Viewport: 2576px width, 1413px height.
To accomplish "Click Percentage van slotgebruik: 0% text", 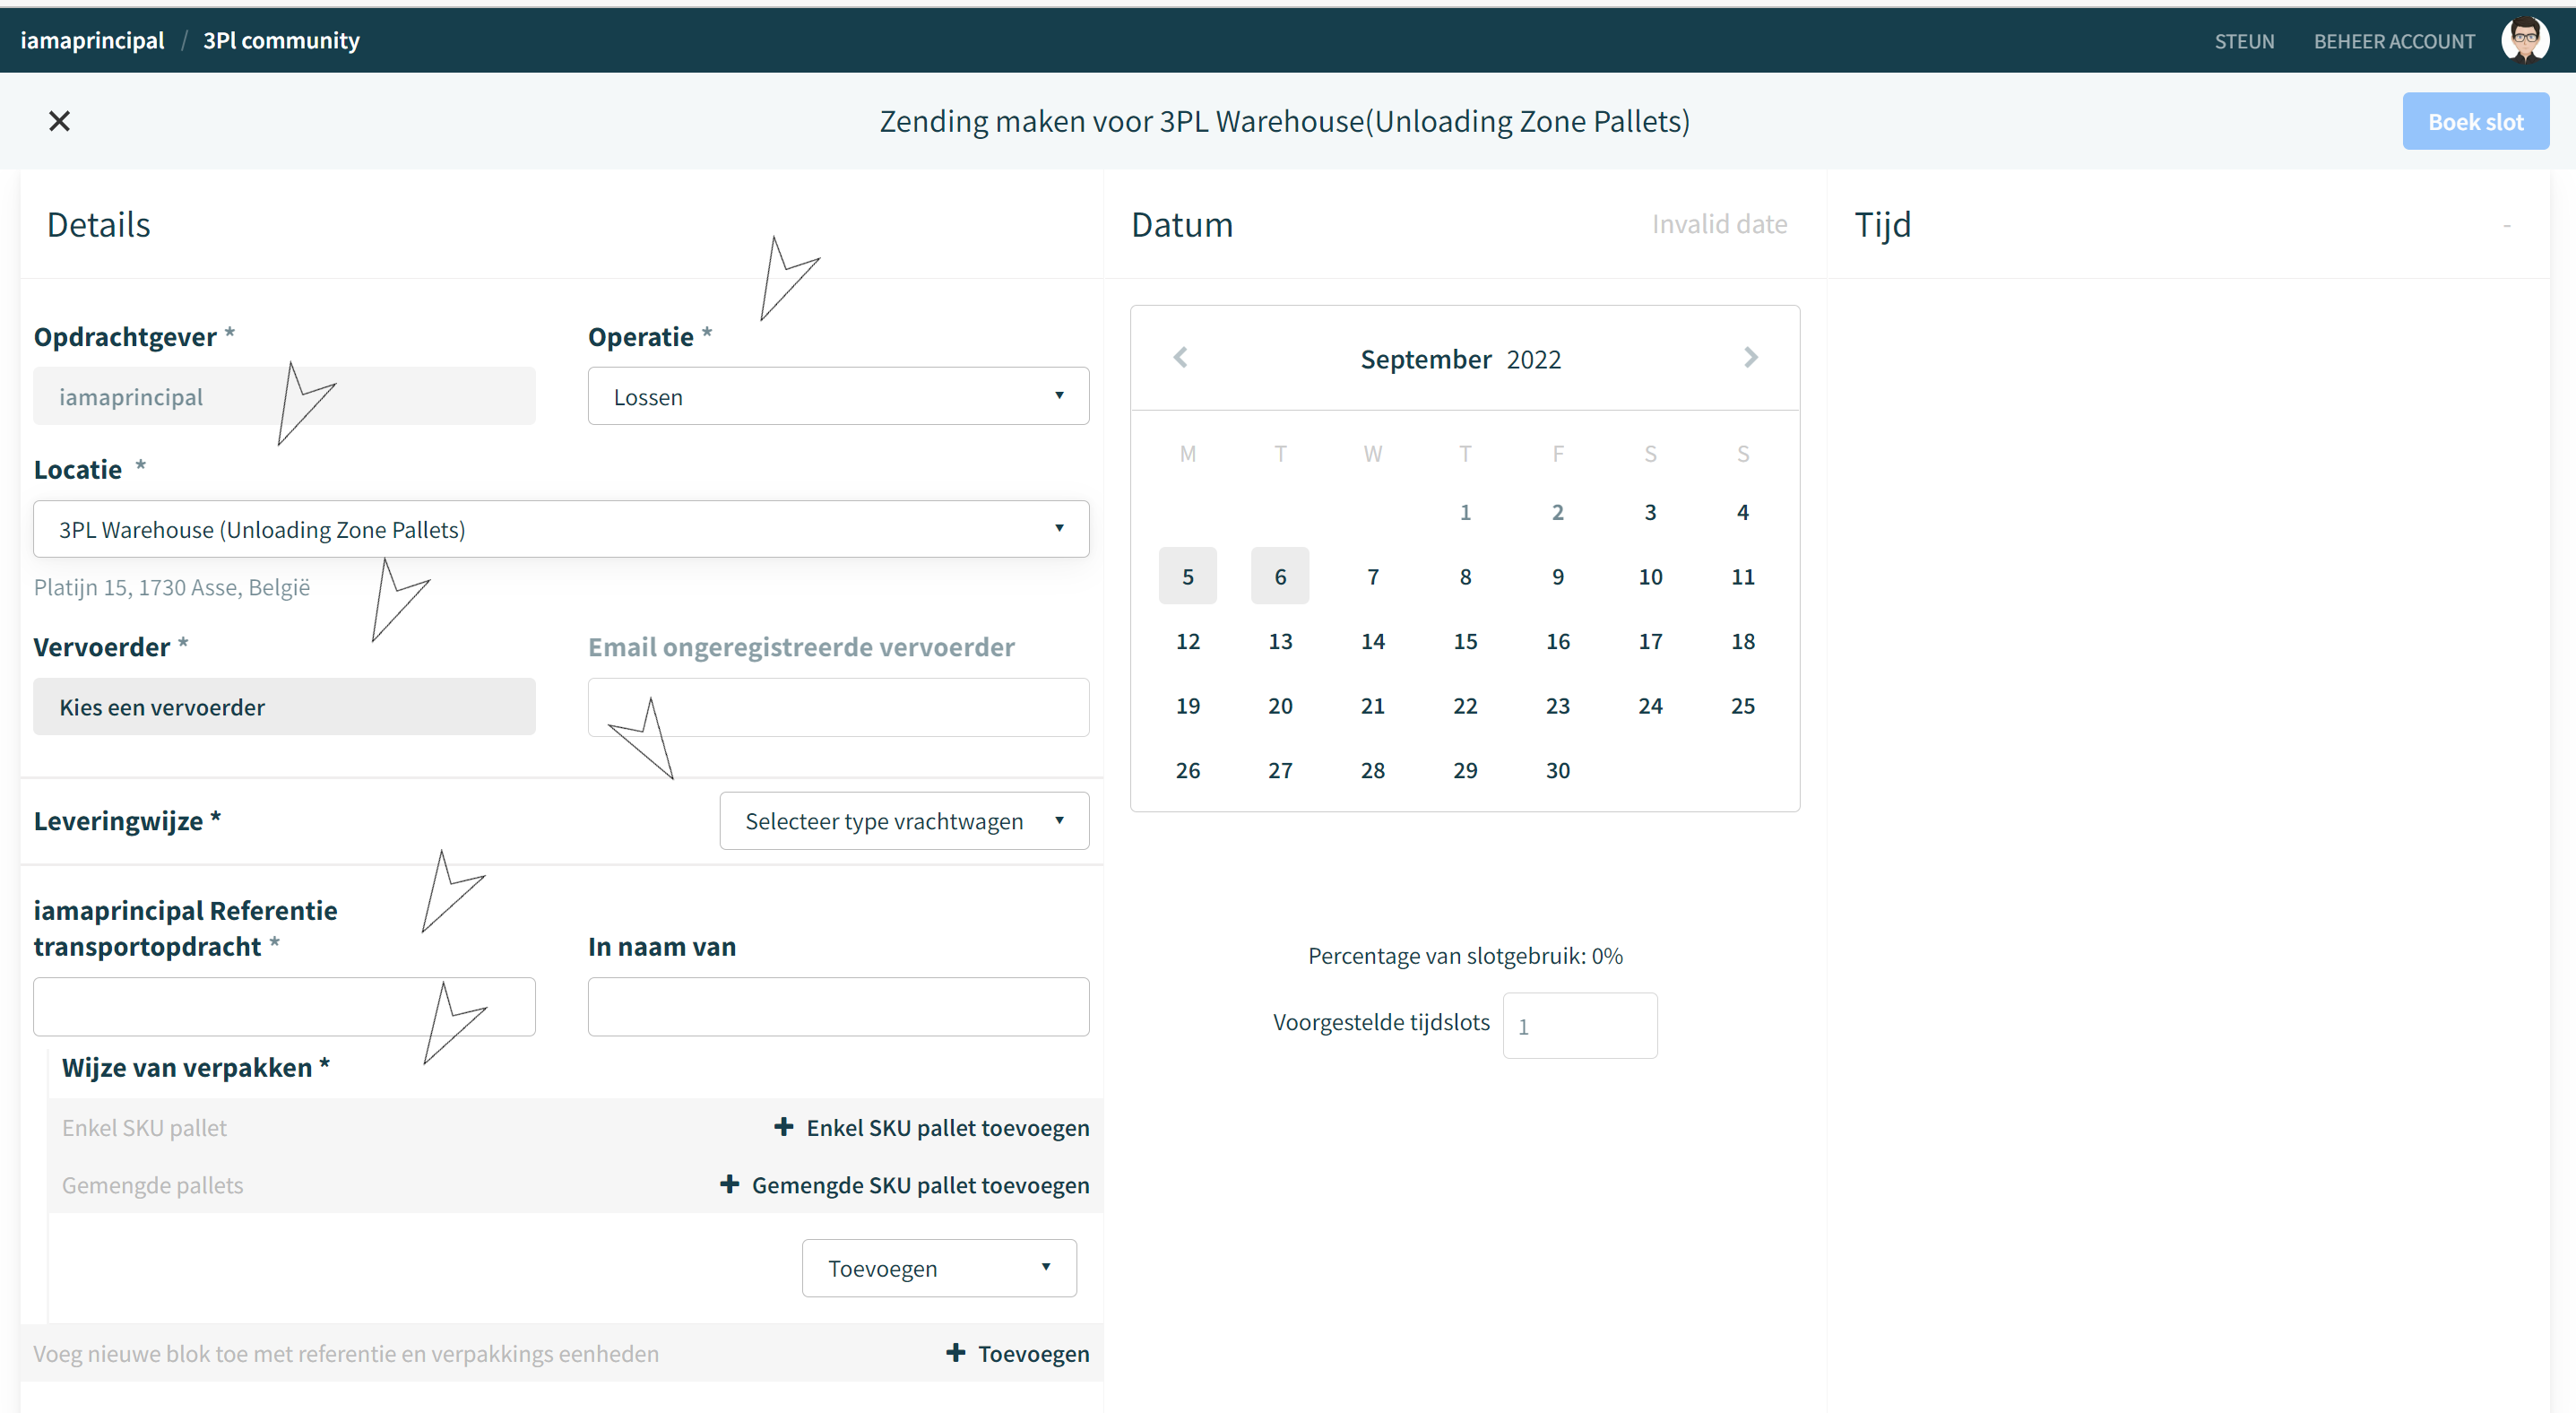I will click(x=1465, y=955).
